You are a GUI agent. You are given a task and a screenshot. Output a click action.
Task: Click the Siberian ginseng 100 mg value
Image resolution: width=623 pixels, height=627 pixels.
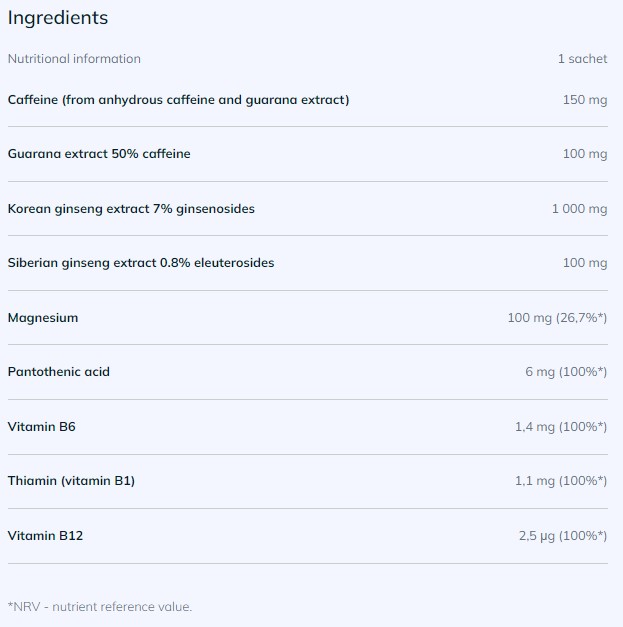(585, 263)
